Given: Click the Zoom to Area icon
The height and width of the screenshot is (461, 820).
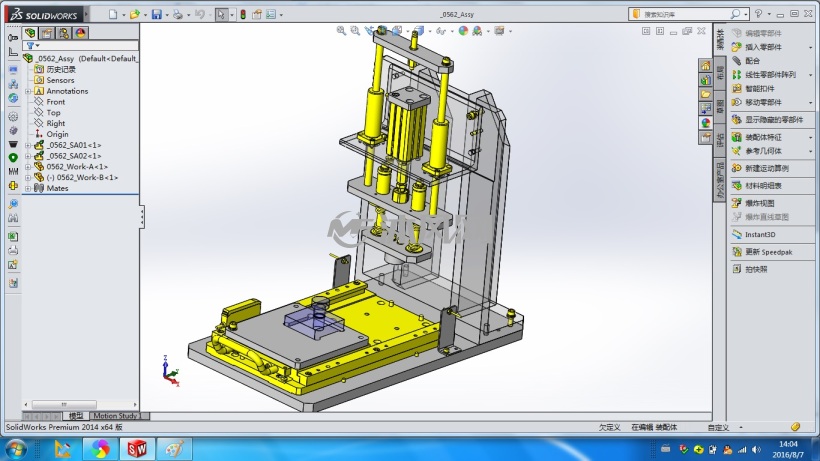Looking at the screenshot, I should point(355,31).
